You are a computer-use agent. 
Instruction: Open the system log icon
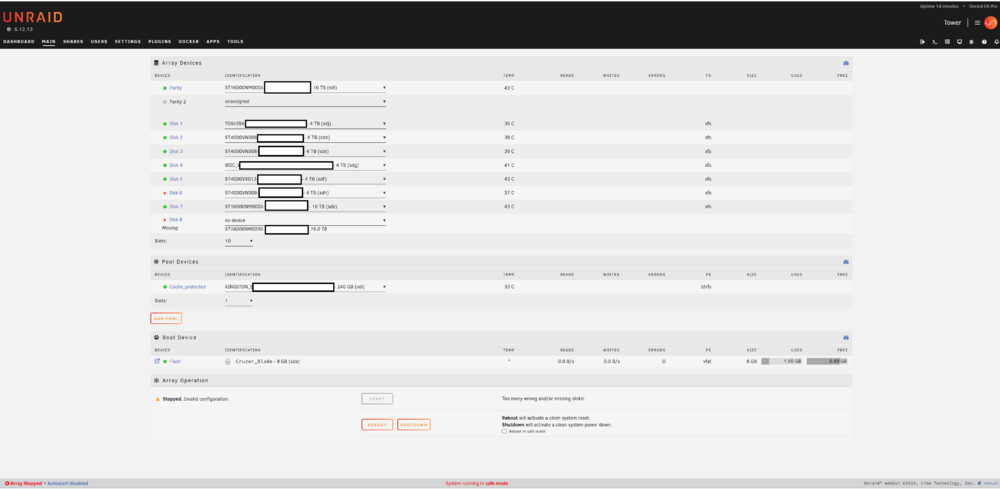(971, 41)
